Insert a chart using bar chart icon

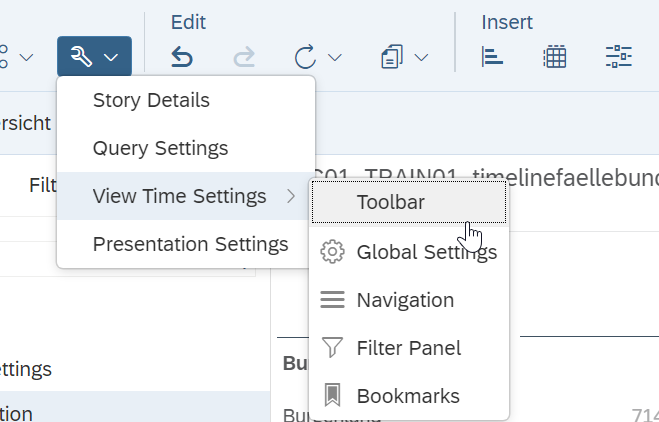point(492,57)
